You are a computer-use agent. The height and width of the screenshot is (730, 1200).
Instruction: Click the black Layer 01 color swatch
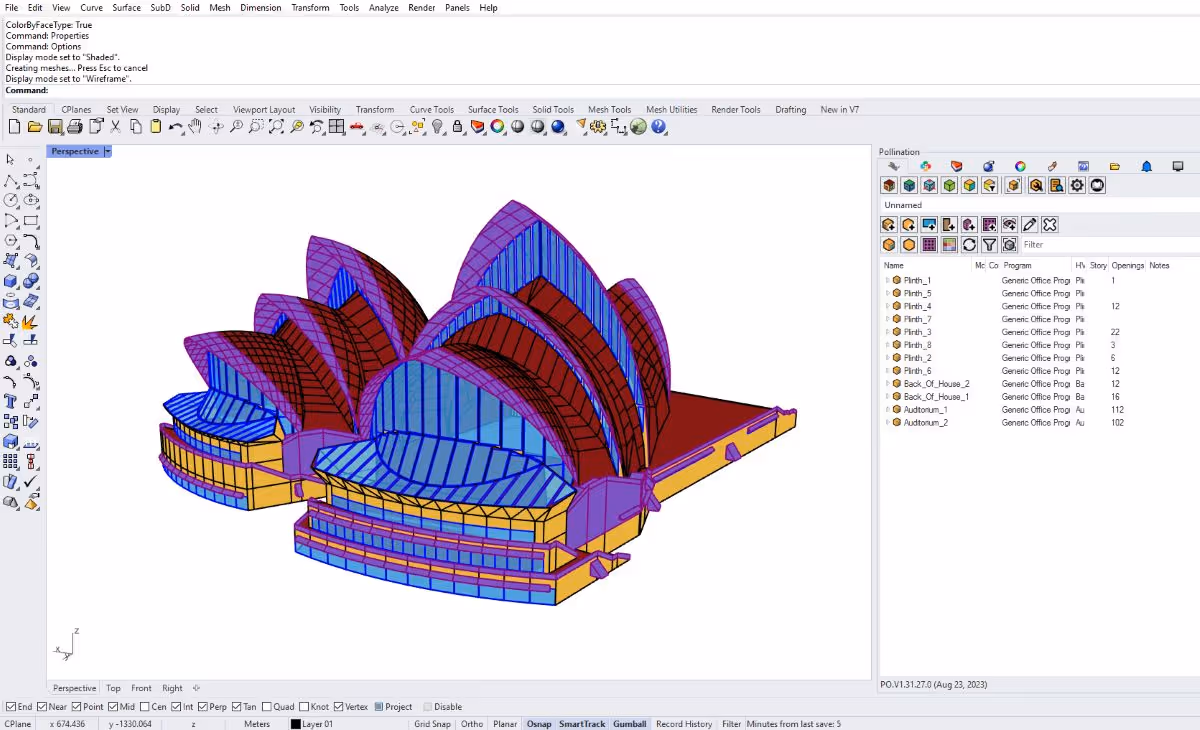295,724
